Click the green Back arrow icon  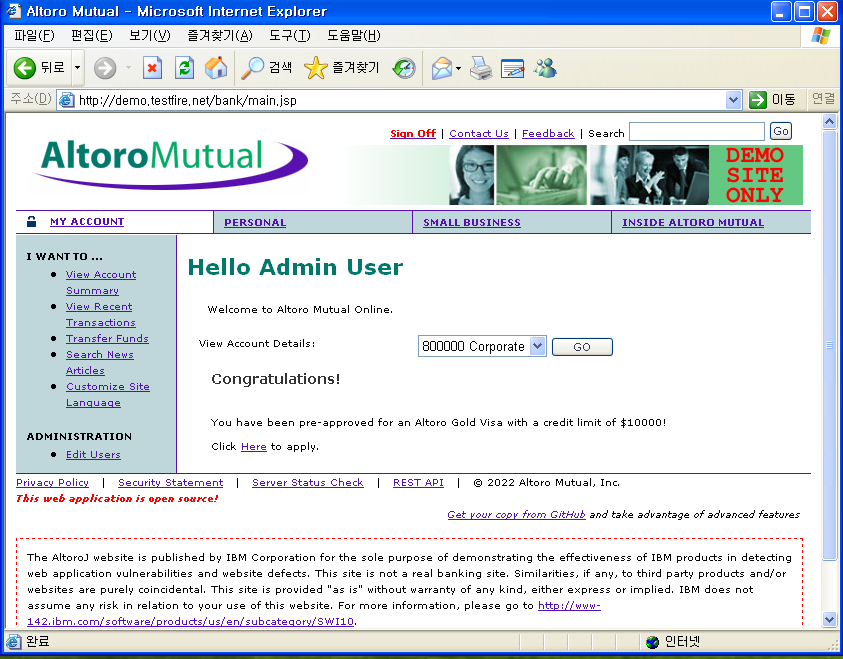coord(25,68)
